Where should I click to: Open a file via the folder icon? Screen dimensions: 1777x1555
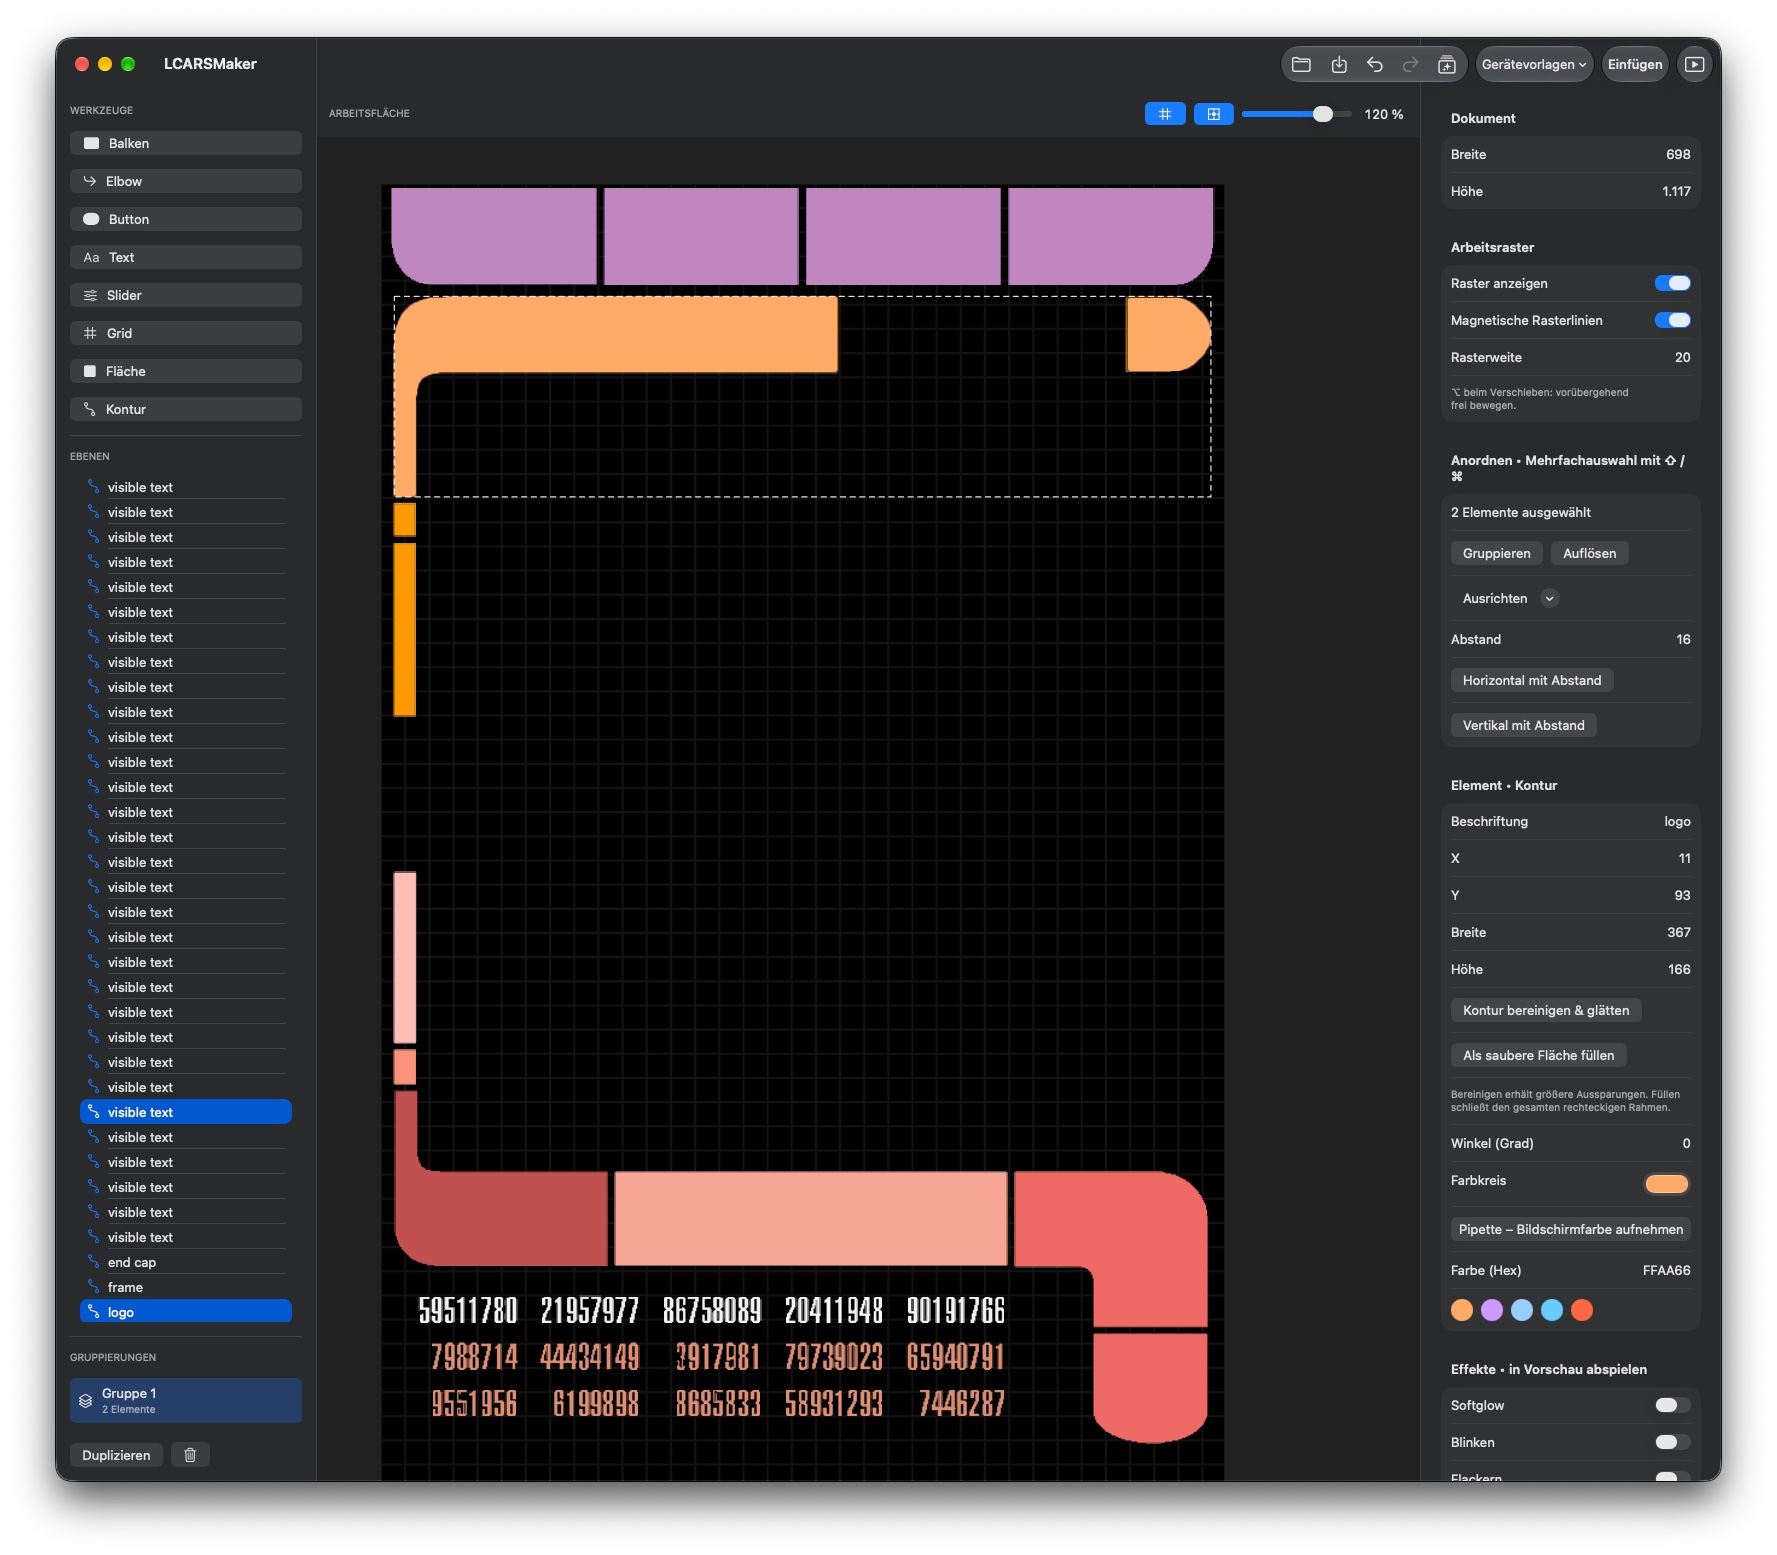1301,65
